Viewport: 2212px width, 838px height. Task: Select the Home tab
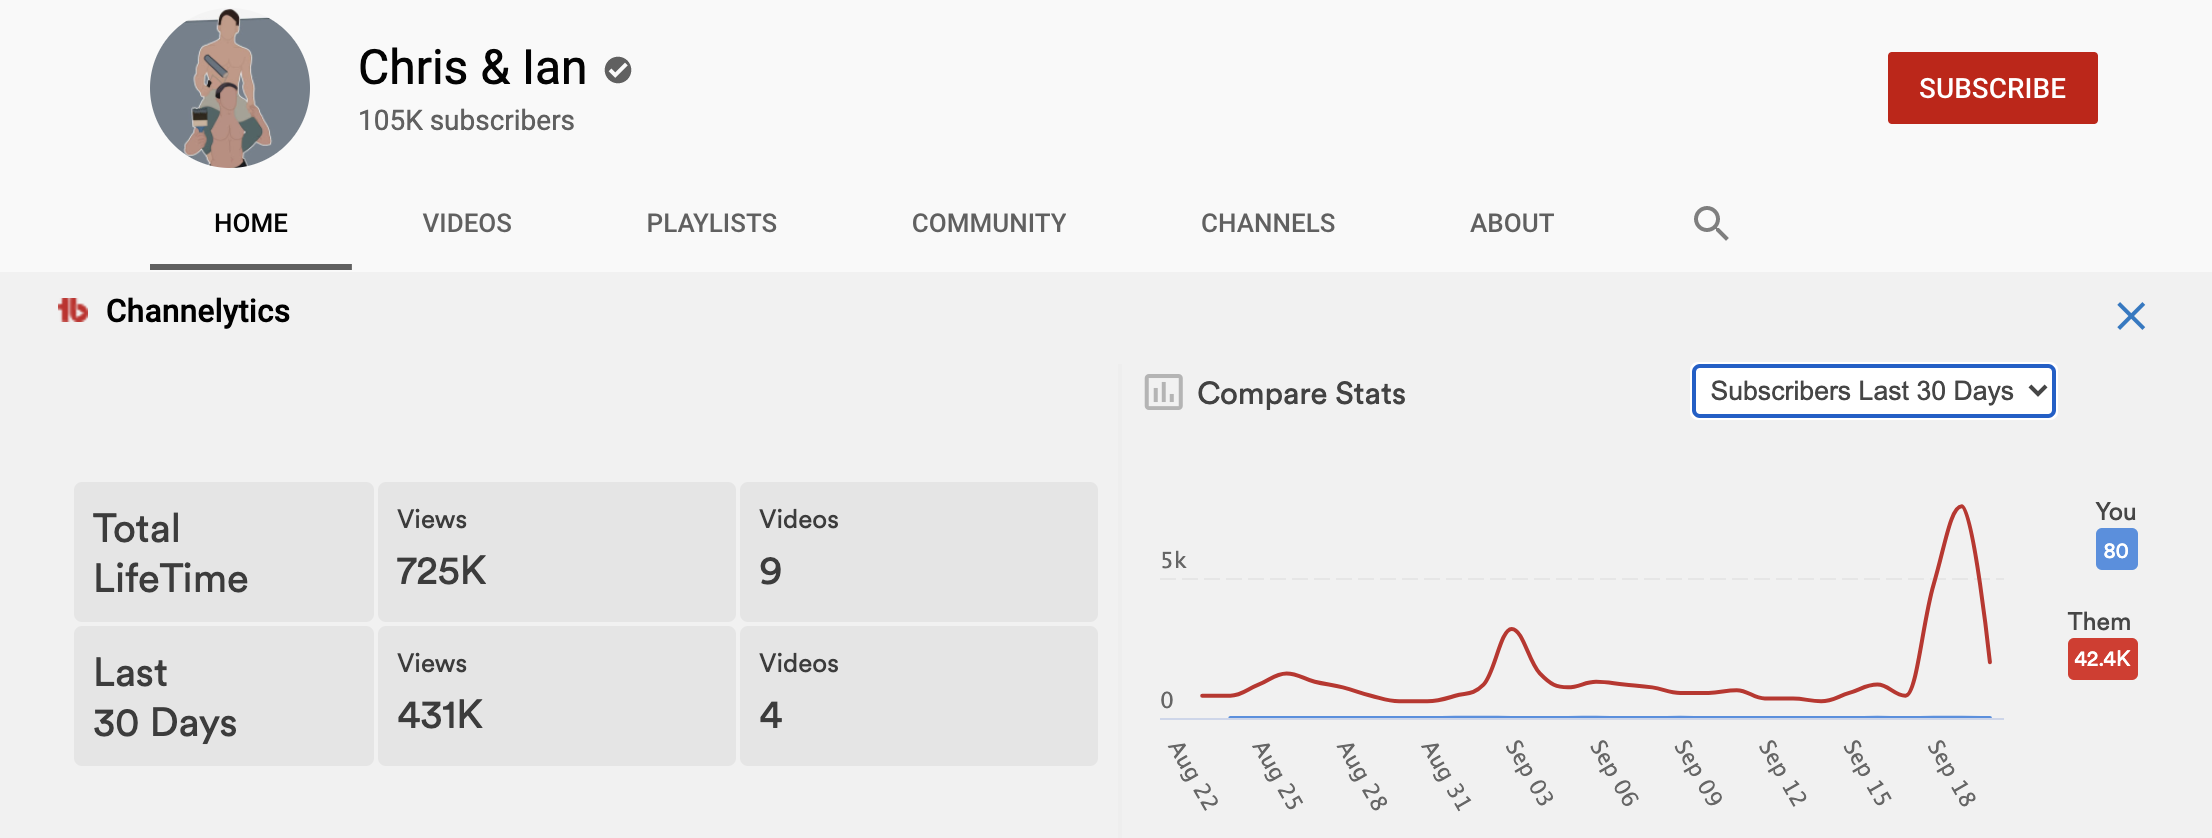251,223
